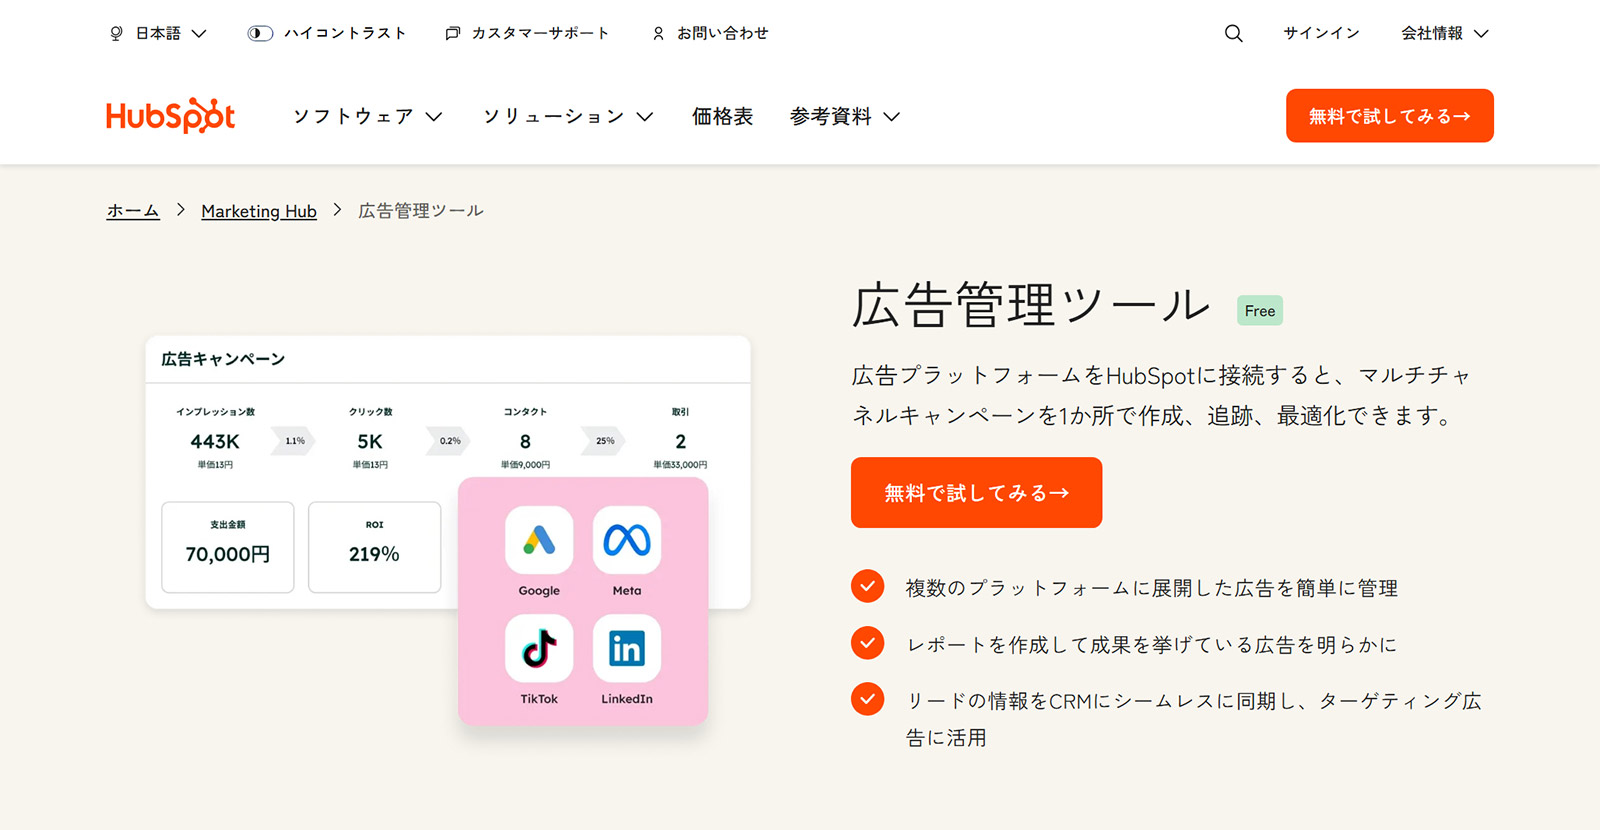Click the Meta icon tile
Viewport: 1600px width, 830px height.
[627, 540]
